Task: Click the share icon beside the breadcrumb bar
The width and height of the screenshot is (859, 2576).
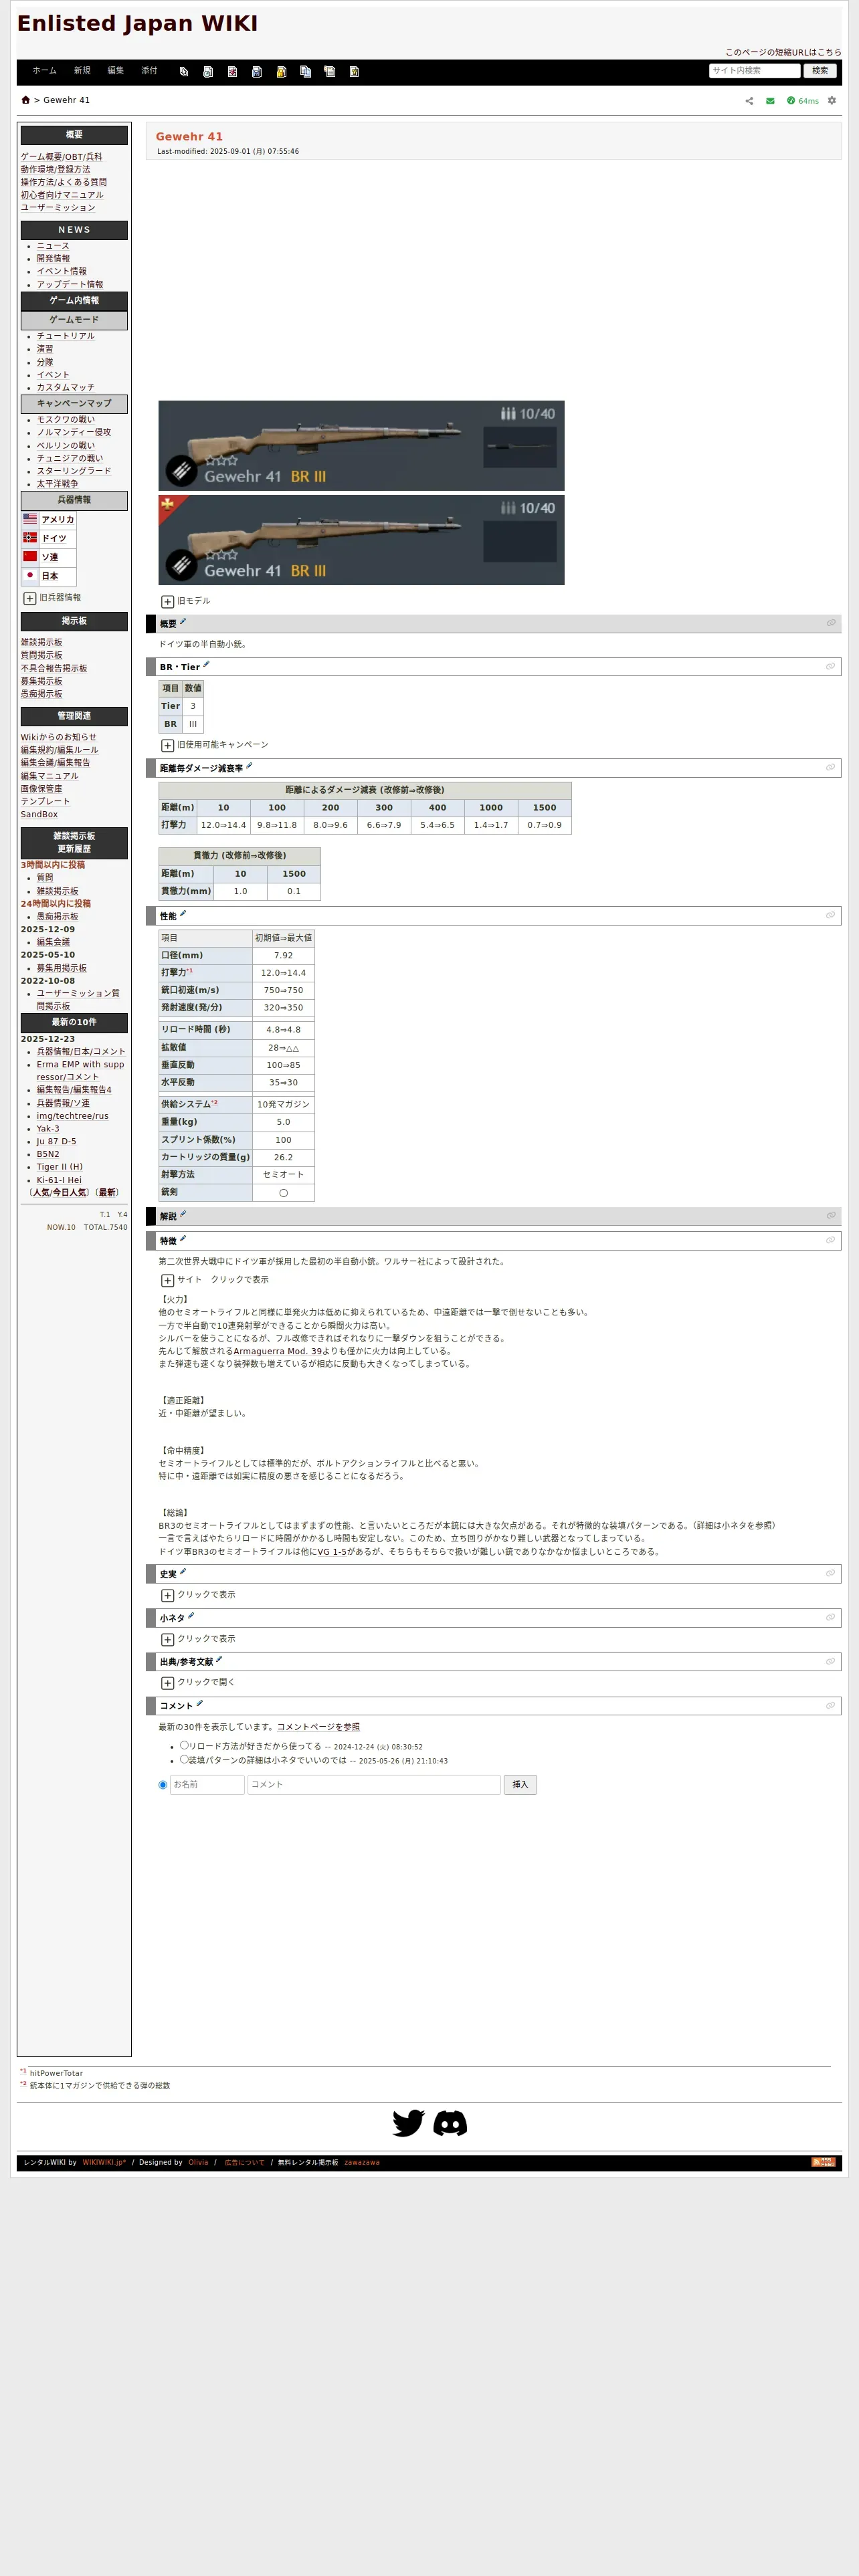Action: (749, 101)
